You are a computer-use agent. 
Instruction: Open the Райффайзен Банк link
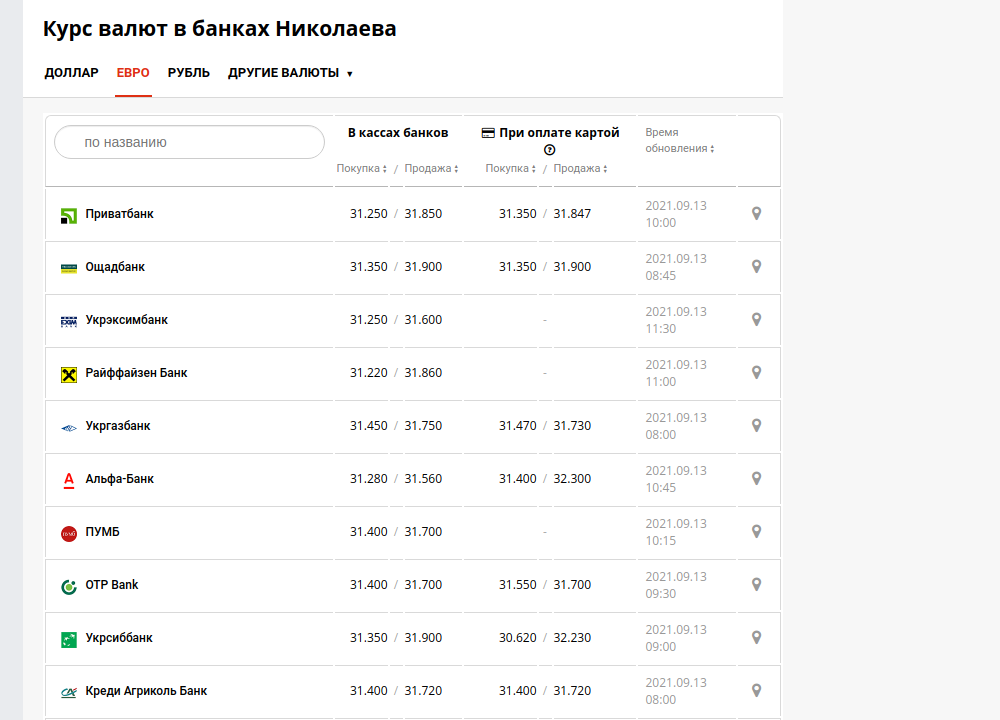136,372
